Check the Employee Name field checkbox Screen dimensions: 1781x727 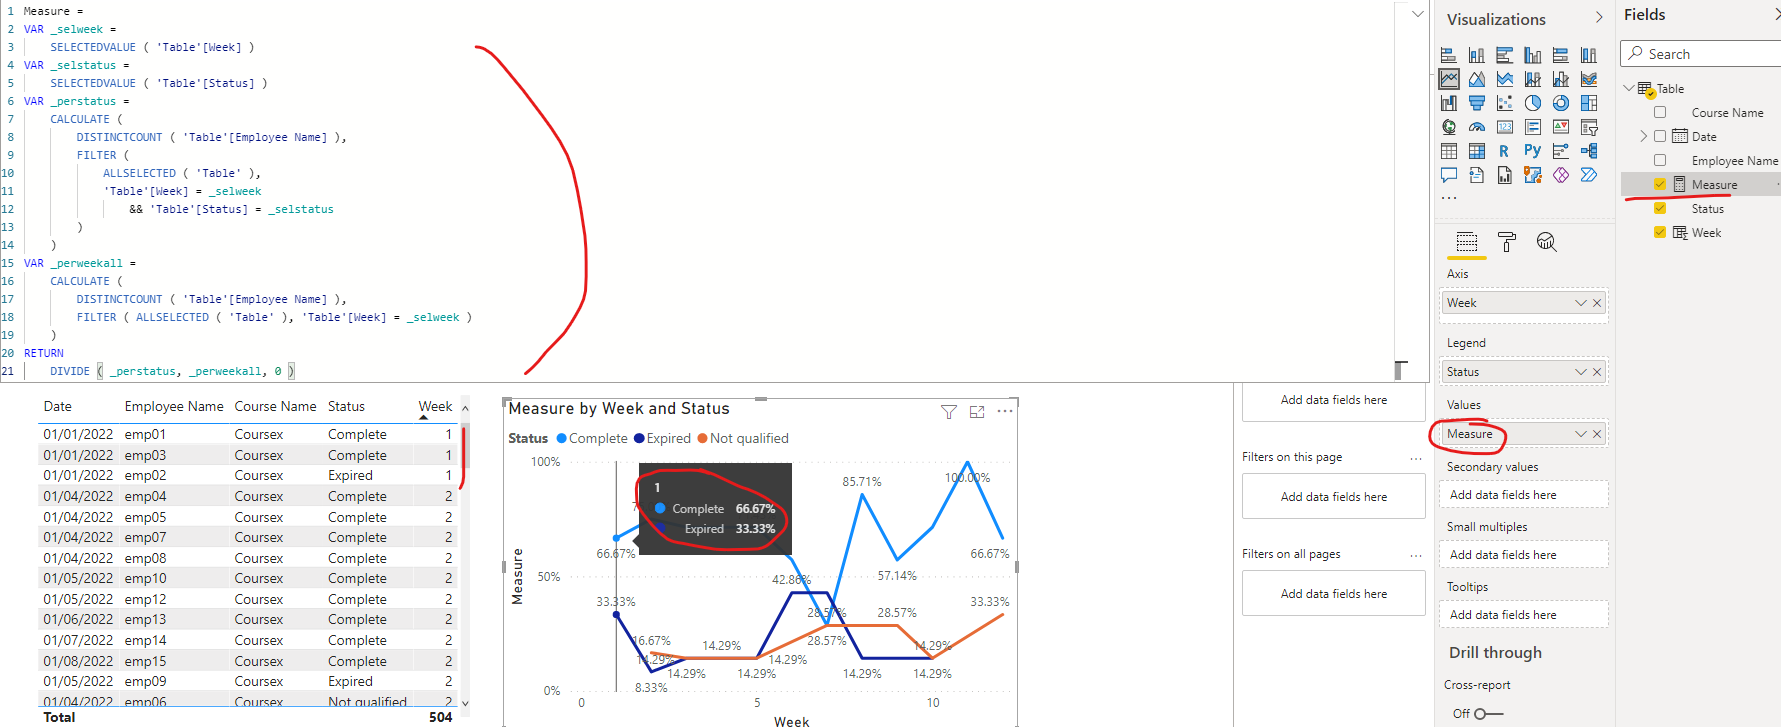tap(1660, 161)
